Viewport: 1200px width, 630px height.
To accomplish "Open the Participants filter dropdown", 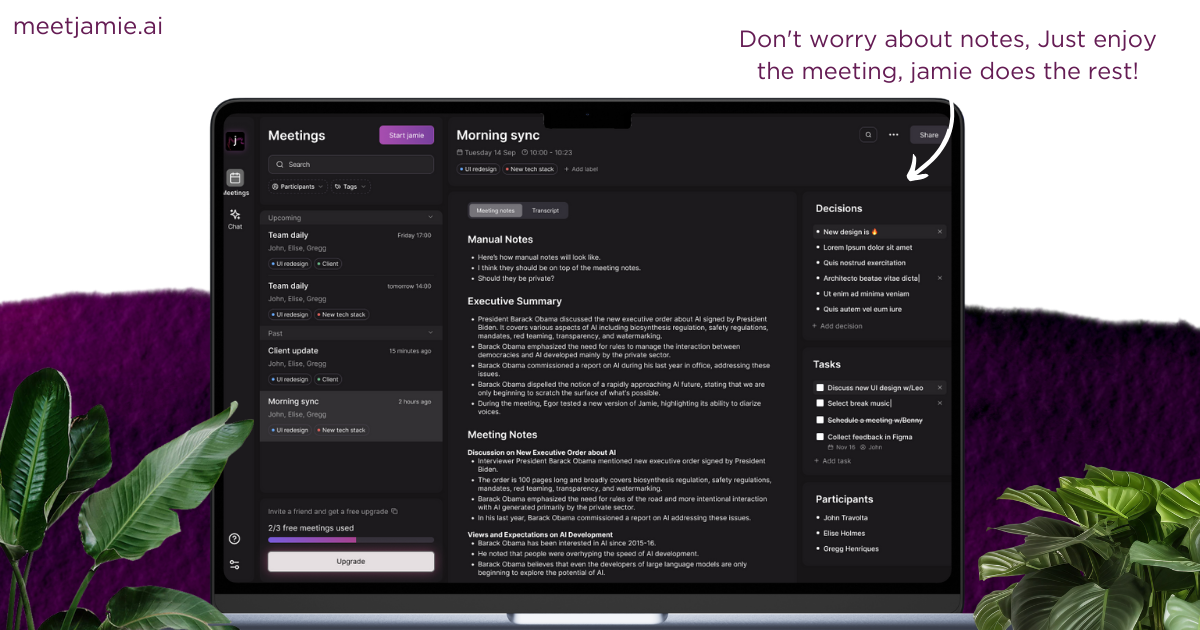I will (298, 186).
